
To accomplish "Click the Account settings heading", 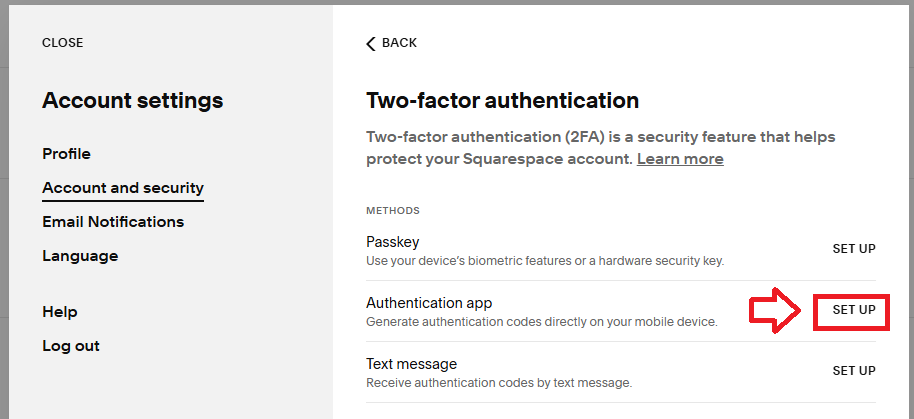I will (x=132, y=101).
